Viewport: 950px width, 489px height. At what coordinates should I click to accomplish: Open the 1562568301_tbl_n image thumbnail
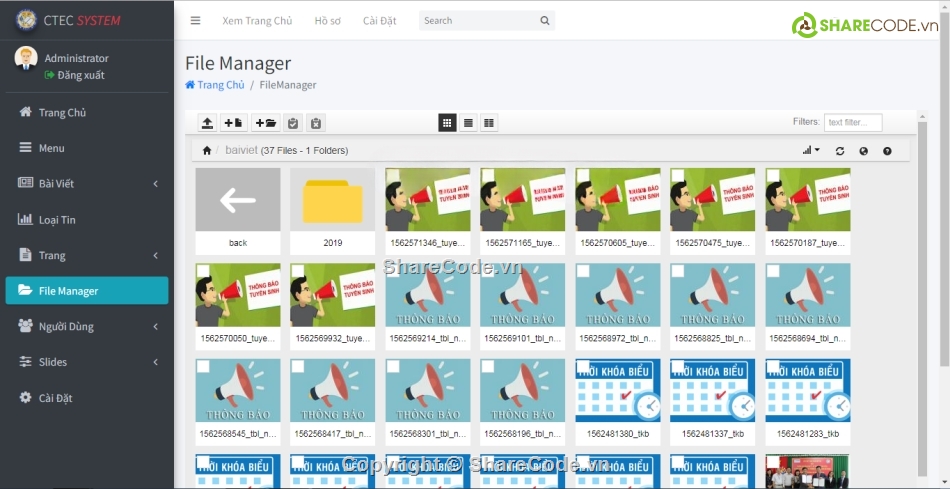coord(428,390)
